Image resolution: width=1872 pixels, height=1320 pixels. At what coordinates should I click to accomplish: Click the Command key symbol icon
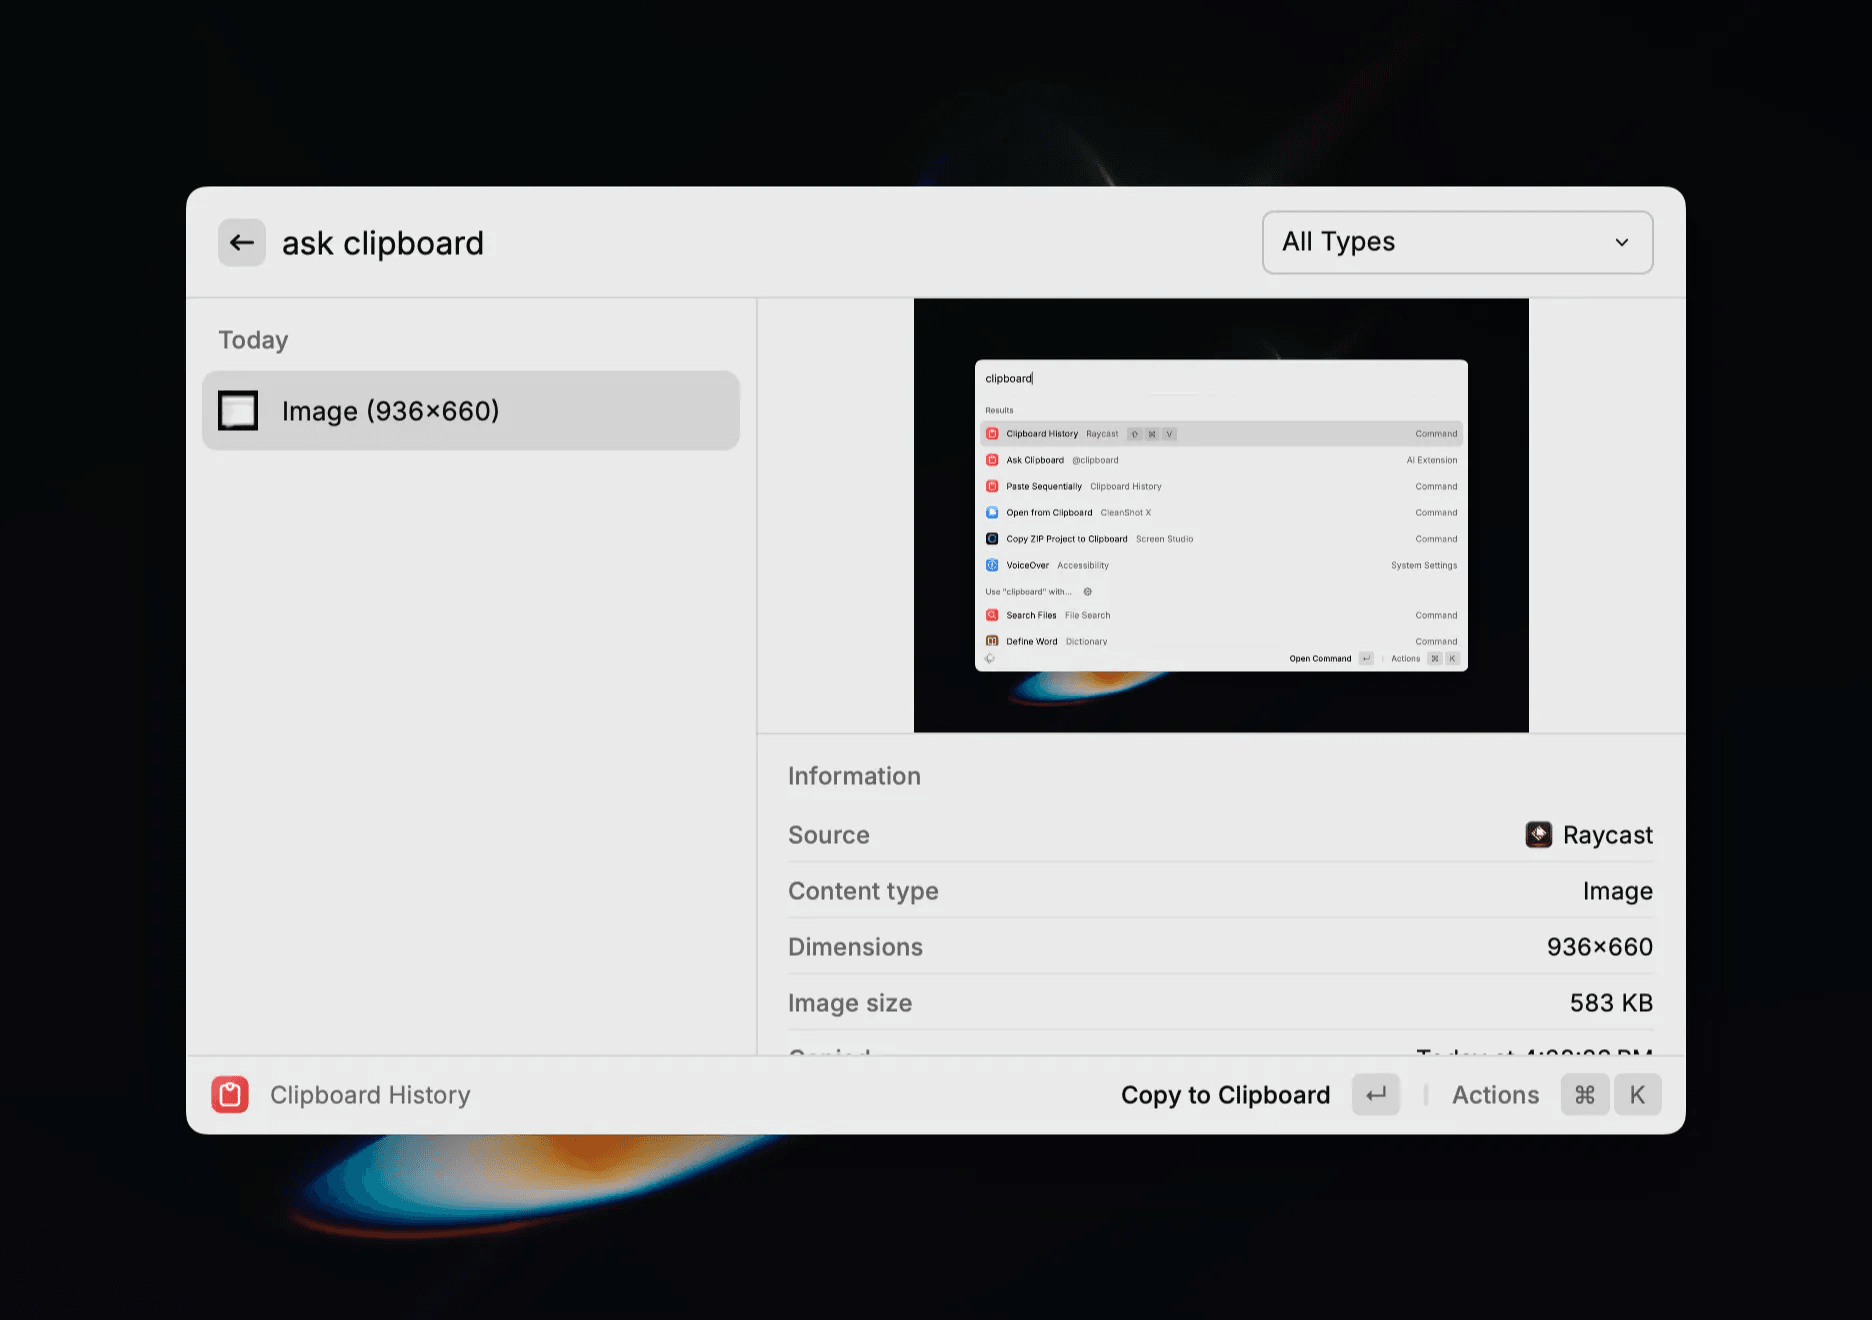pos(1585,1095)
